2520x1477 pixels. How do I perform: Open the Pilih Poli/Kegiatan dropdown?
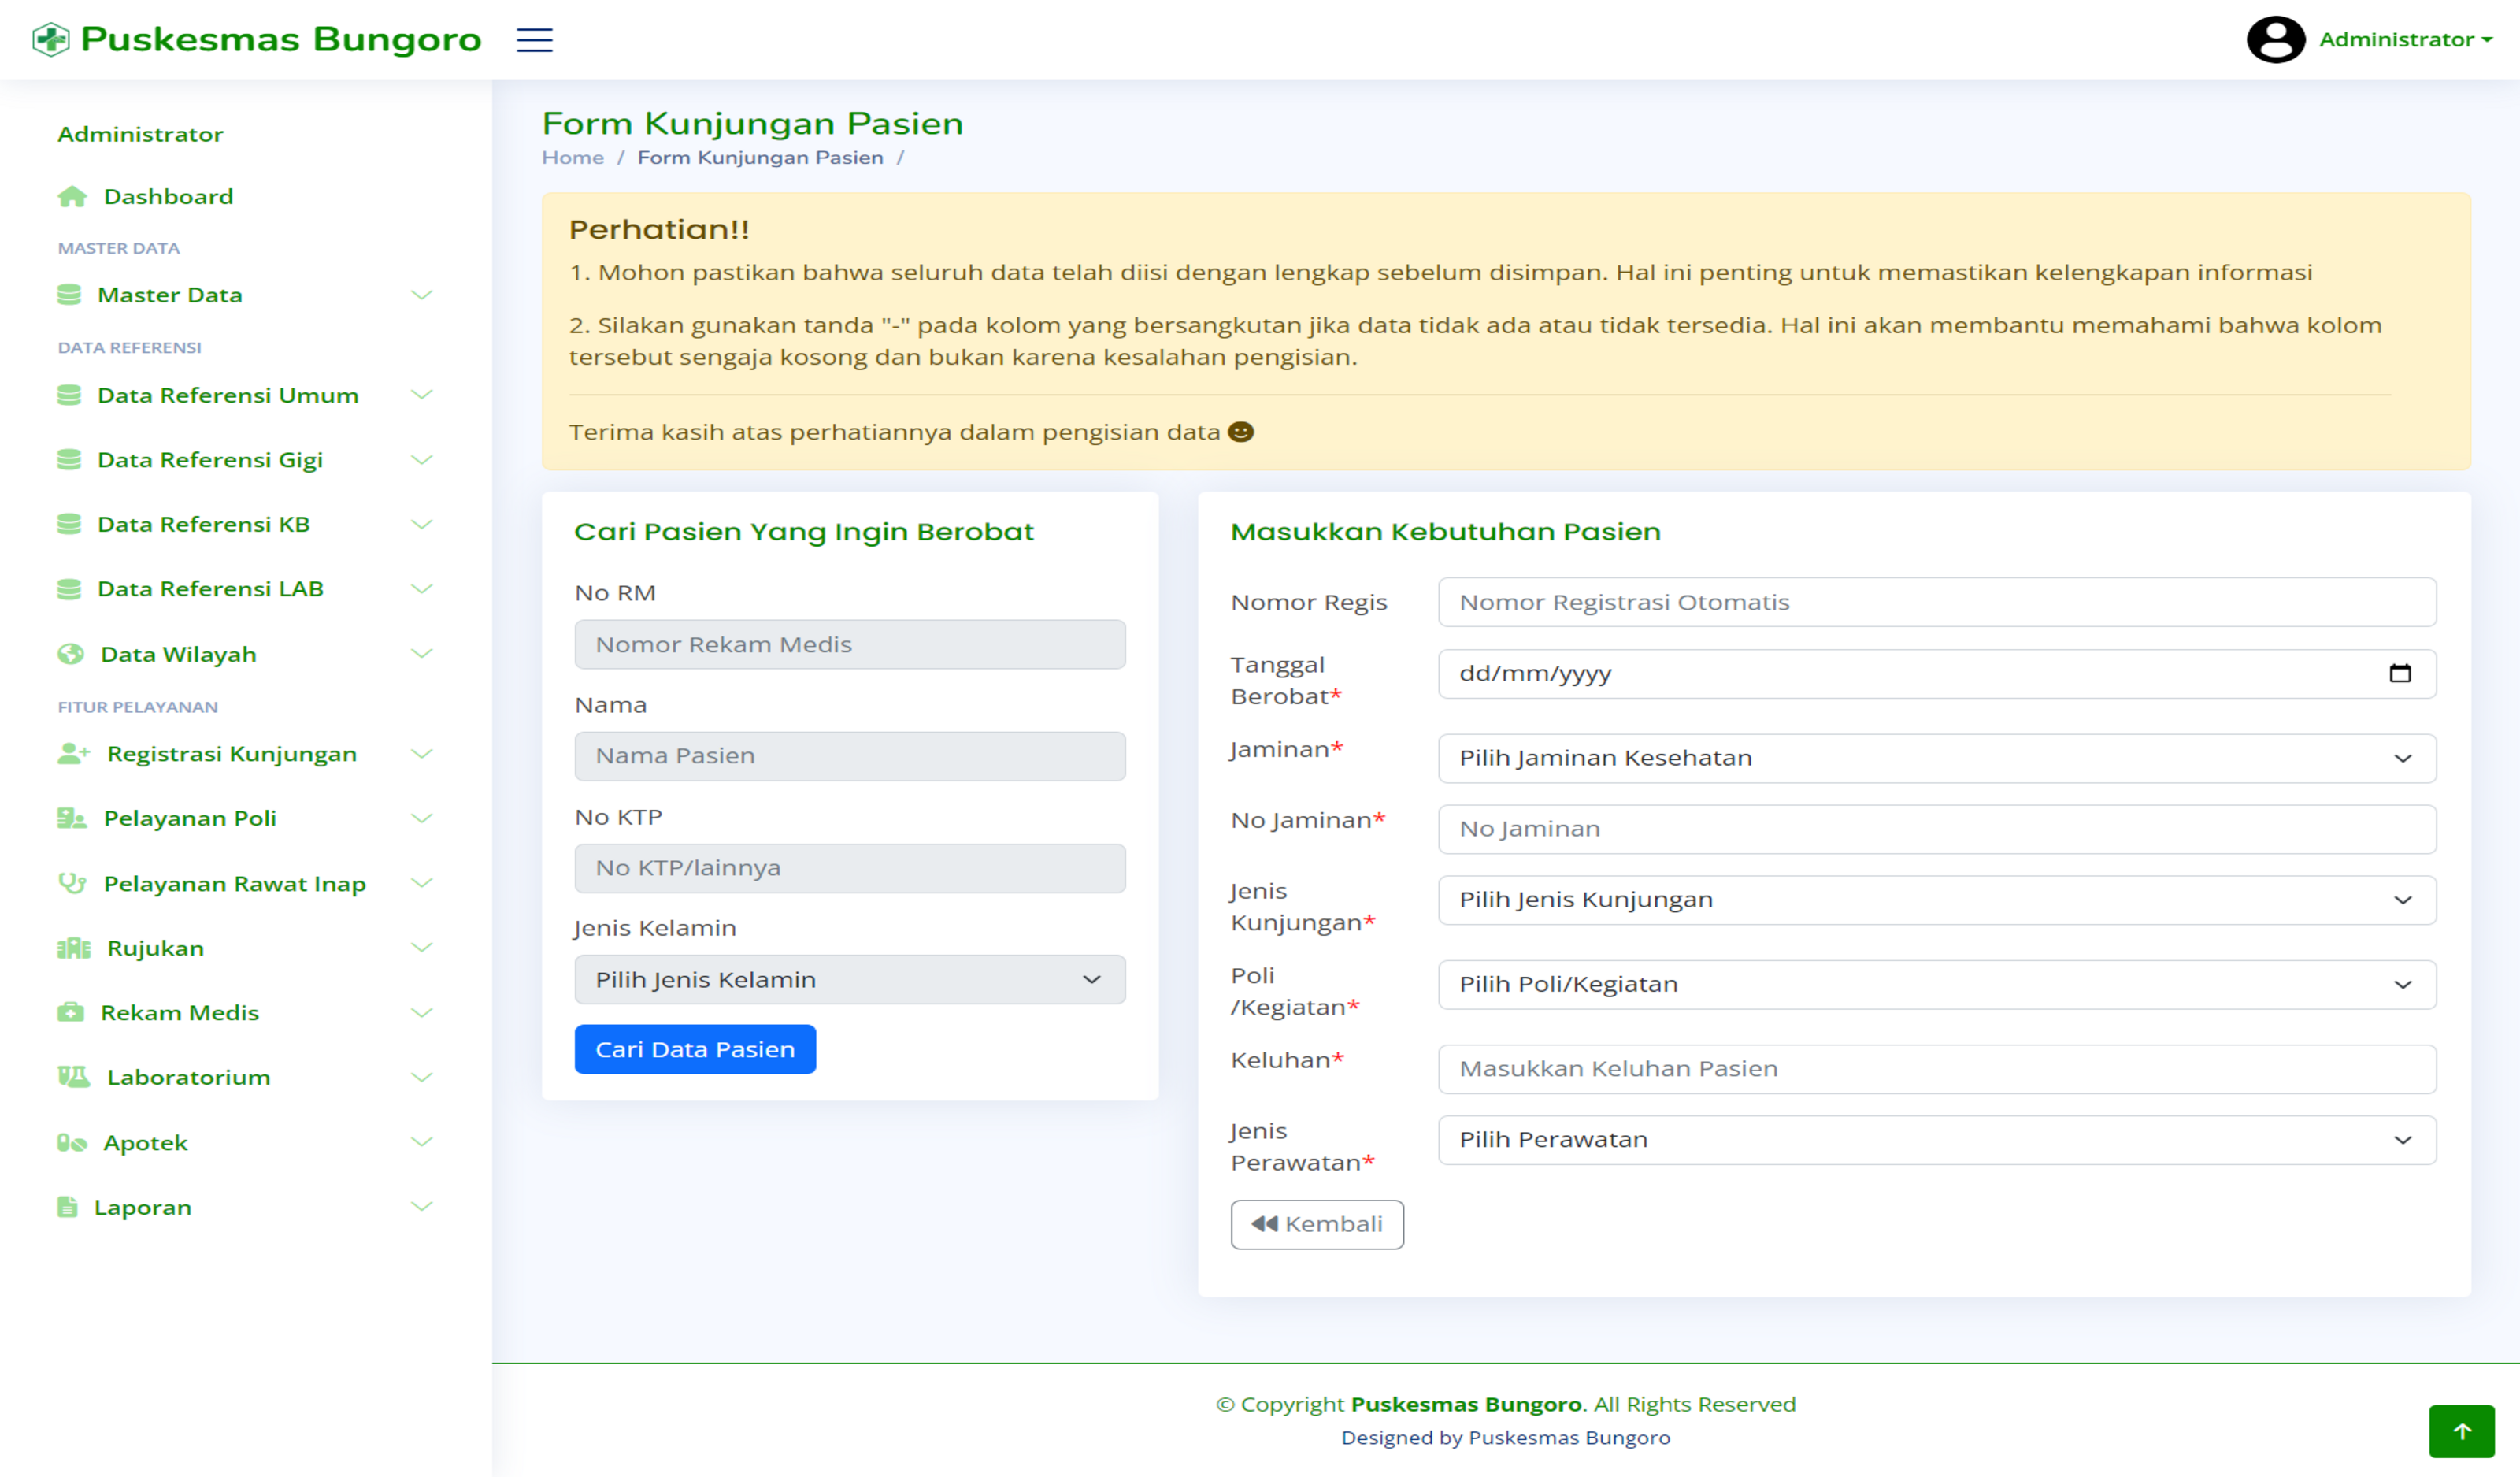coord(1936,984)
